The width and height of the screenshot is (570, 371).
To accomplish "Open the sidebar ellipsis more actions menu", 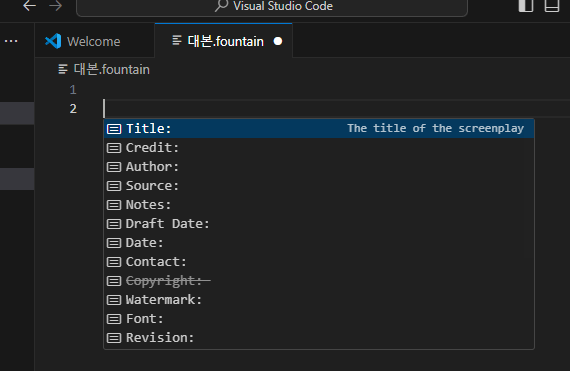I will point(11,41).
